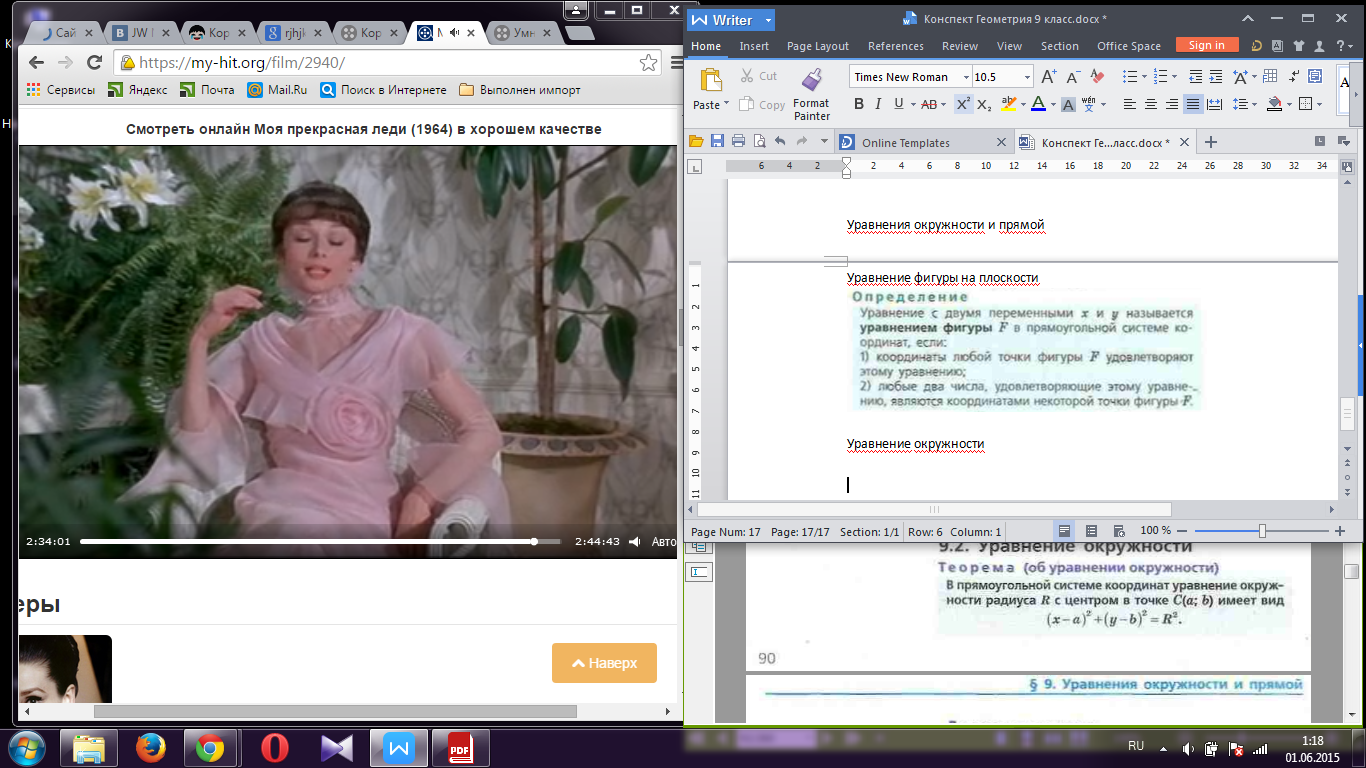Open numbered list dropdown arrow
This screenshot has height=768, width=1366.
pyautogui.click(x=1174, y=77)
